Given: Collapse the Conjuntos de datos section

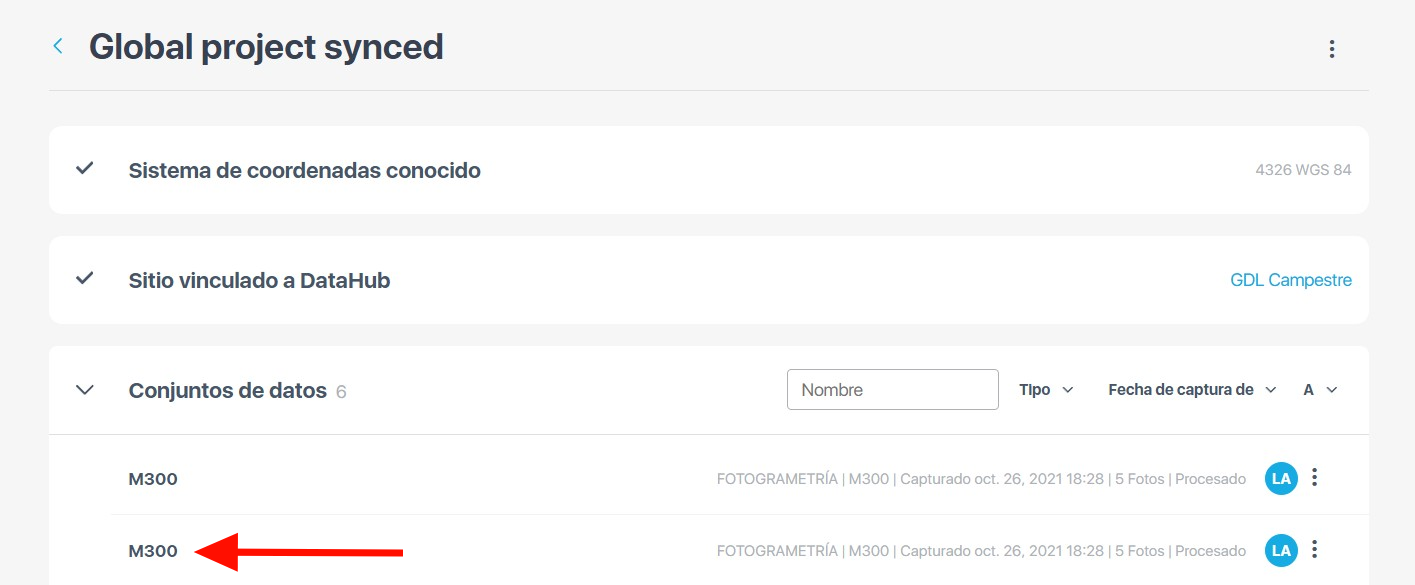Looking at the screenshot, I should [x=85, y=390].
